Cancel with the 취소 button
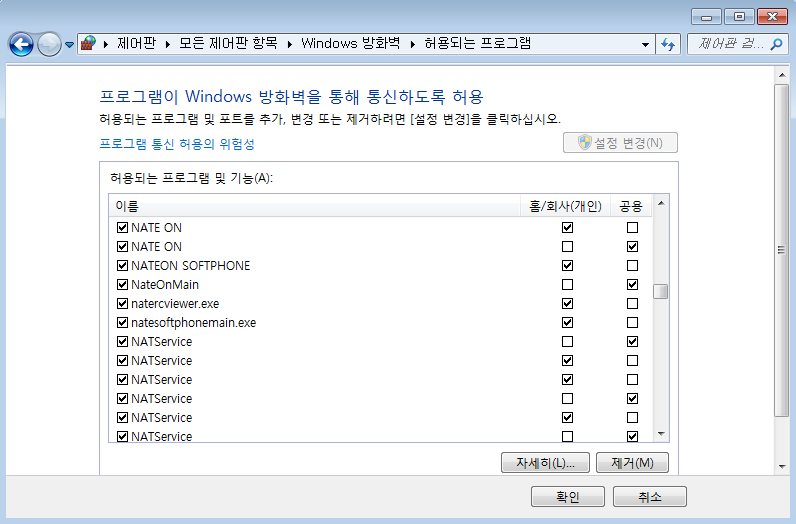 [650, 497]
